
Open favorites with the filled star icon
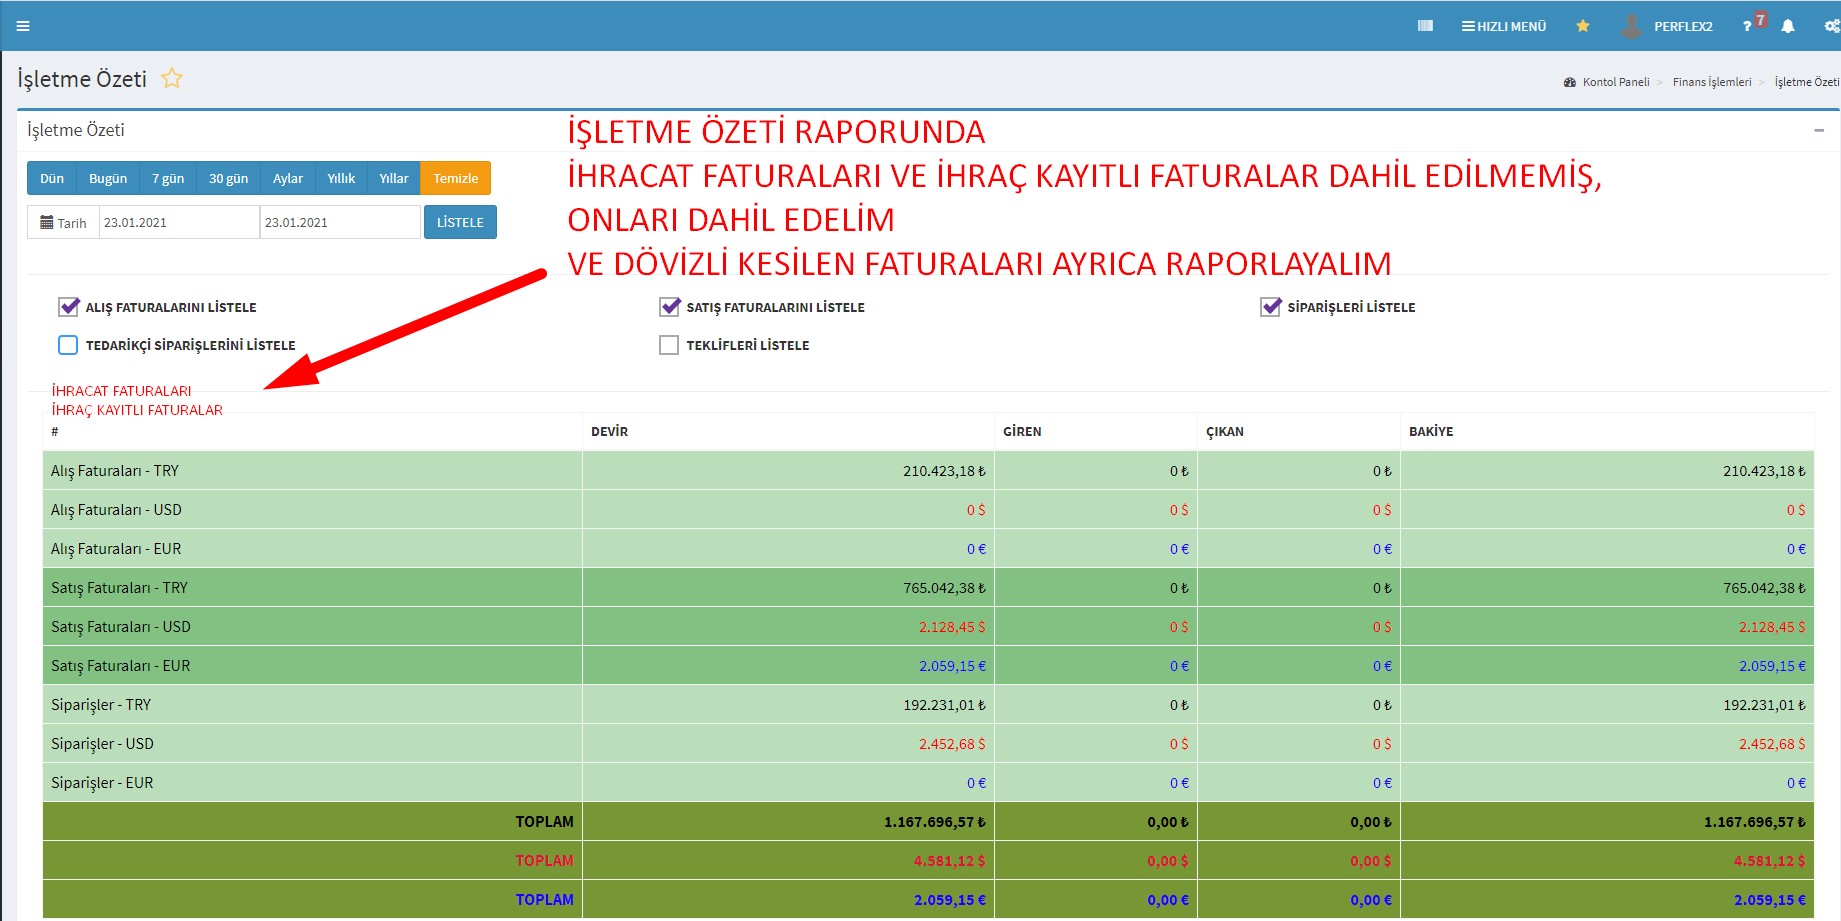1583,26
